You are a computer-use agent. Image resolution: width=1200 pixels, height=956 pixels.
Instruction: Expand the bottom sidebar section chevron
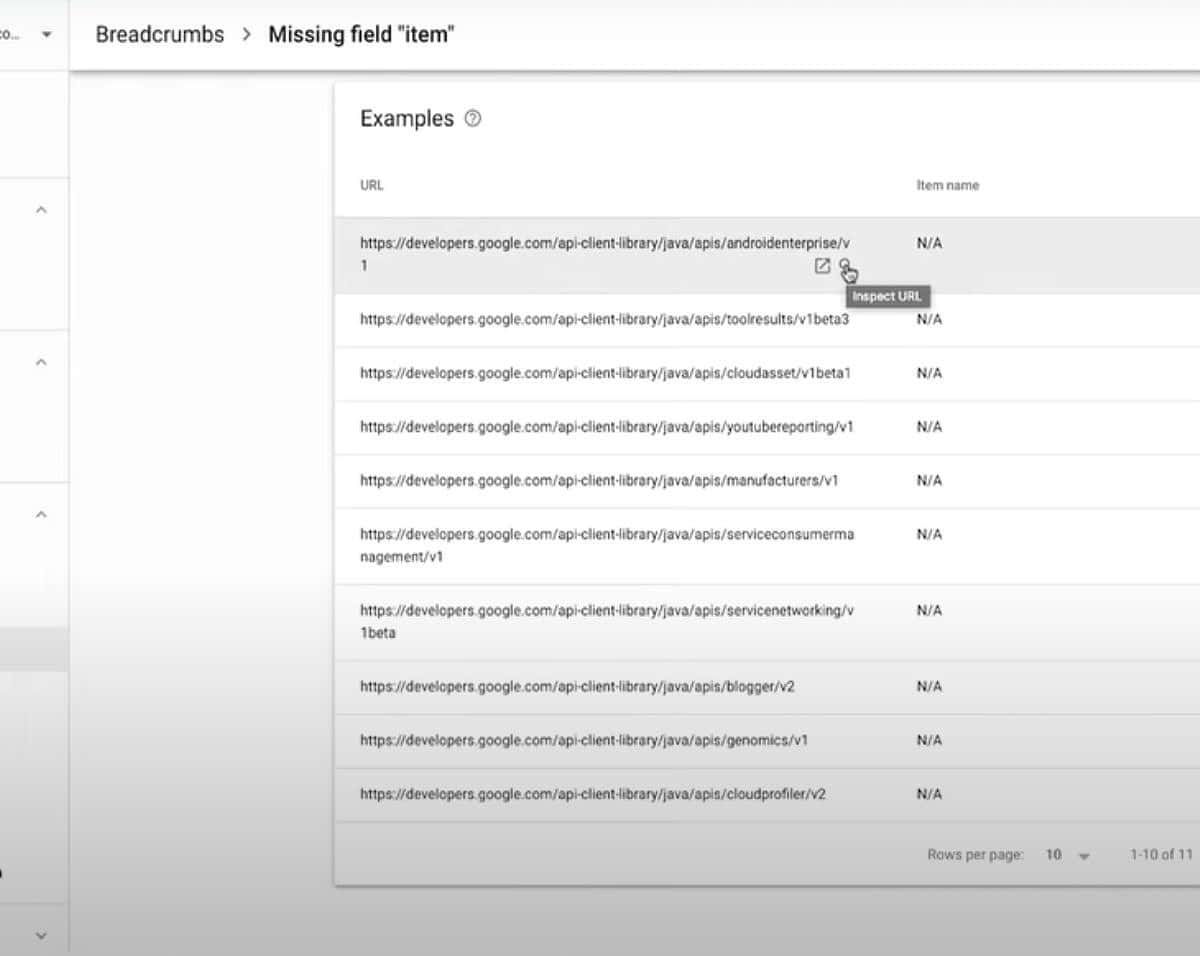click(41, 936)
